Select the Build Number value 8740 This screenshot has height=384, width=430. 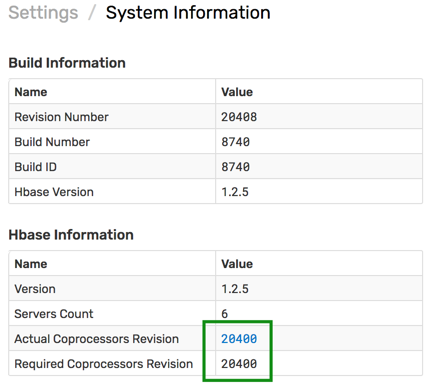235,142
